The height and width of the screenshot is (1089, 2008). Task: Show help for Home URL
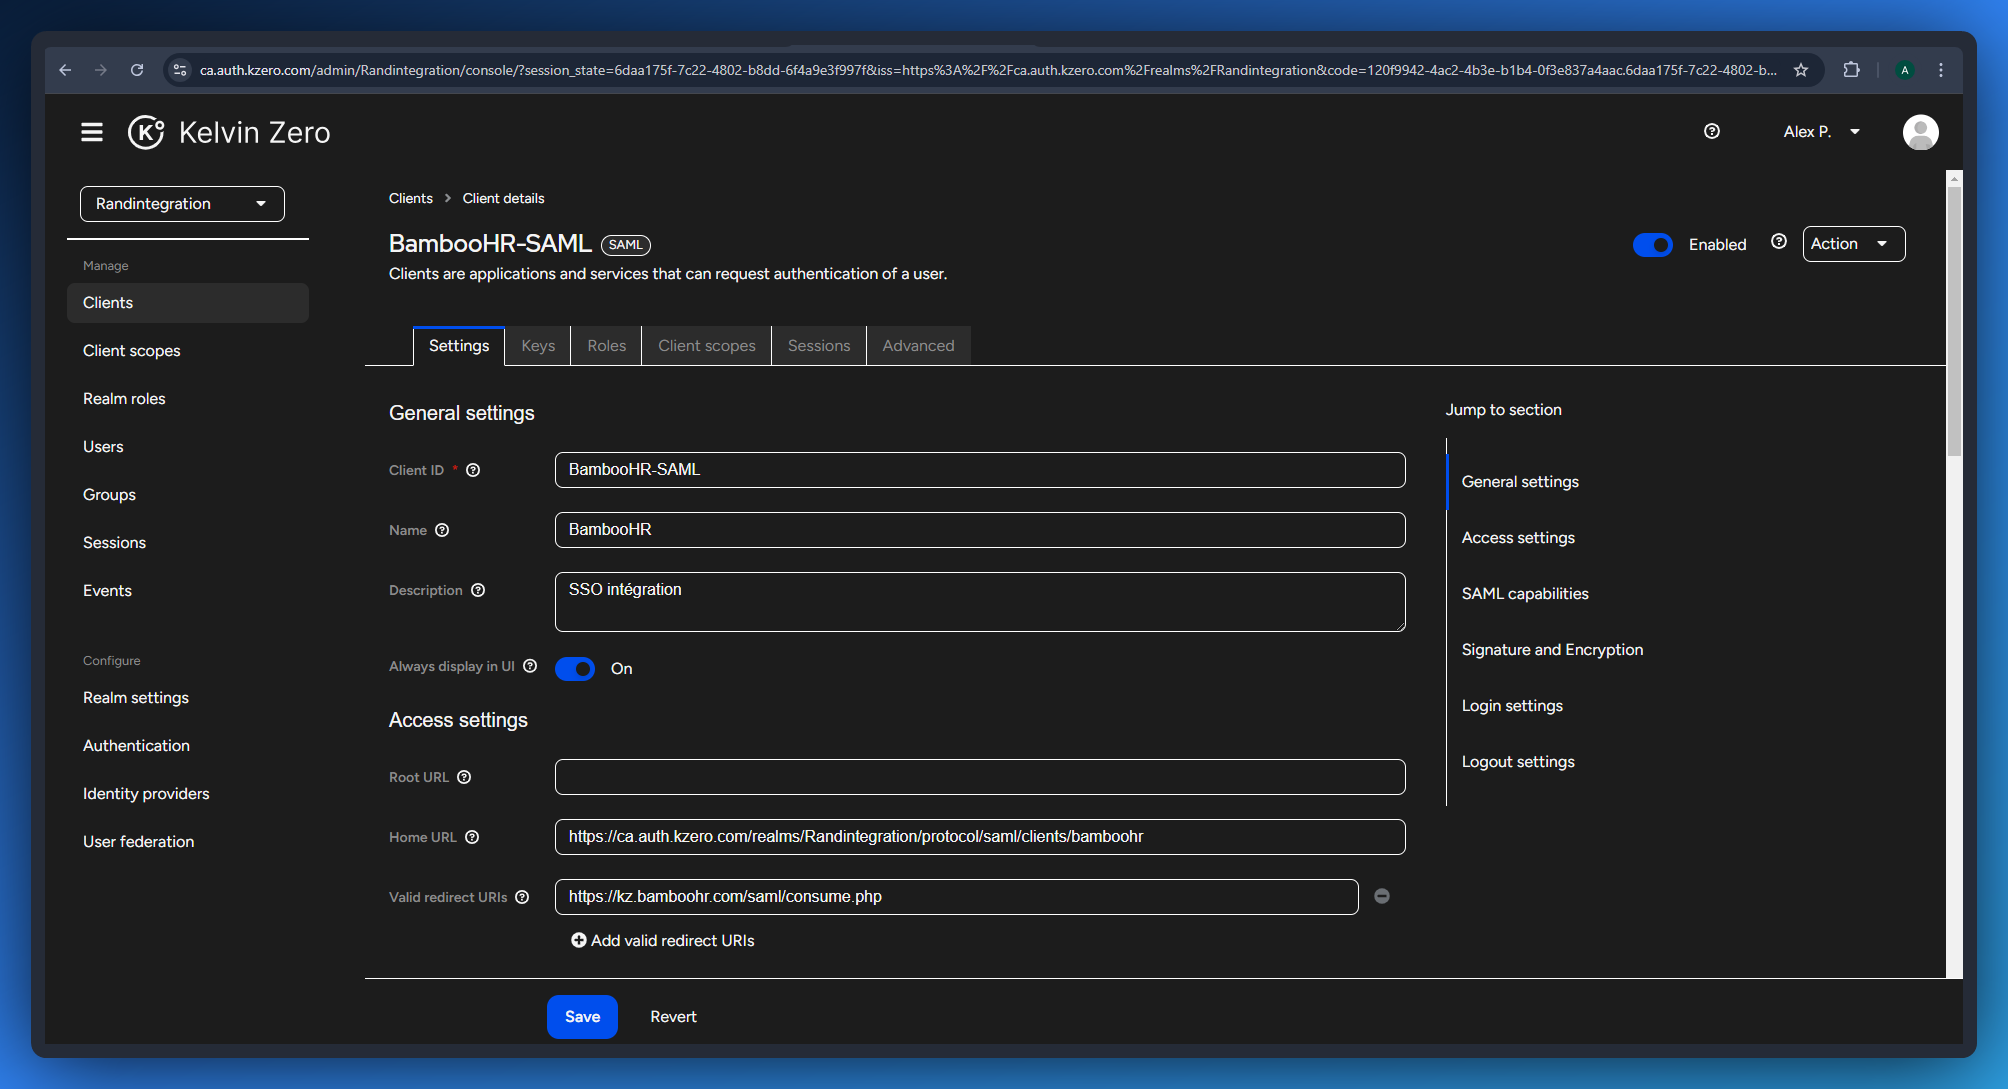pyautogui.click(x=472, y=837)
